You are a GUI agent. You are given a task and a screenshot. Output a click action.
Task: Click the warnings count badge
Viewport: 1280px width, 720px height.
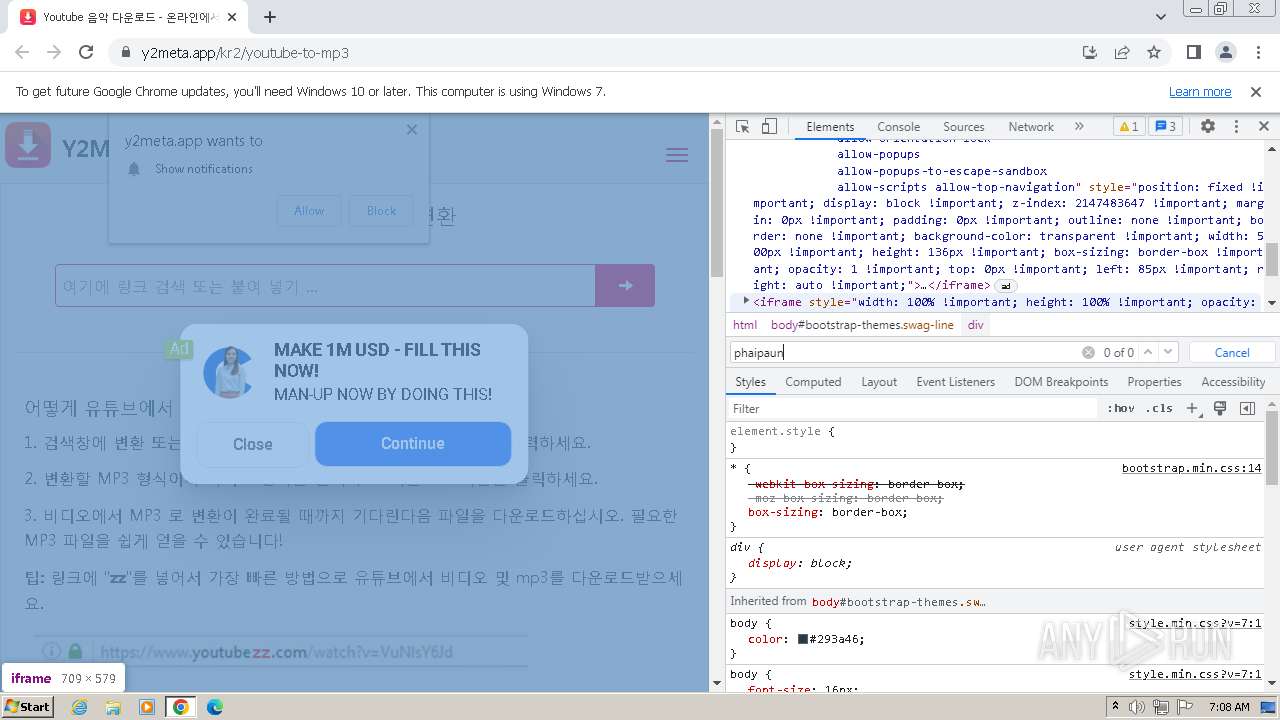(x=1128, y=127)
